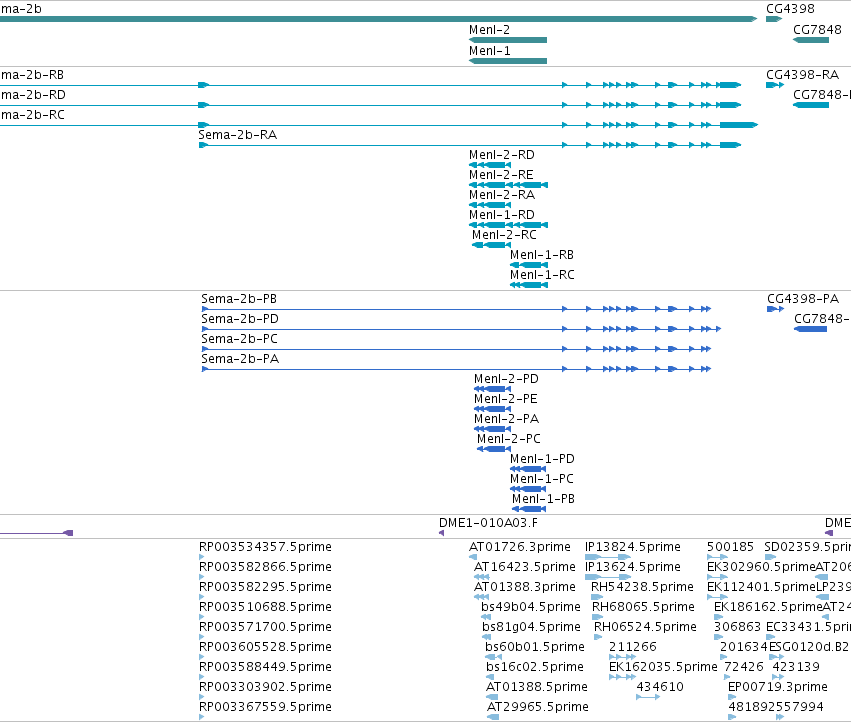The height and width of the screenshot is (722, 851).
Task: Select protein Sema-2b-PB
Action: [456, 309]
